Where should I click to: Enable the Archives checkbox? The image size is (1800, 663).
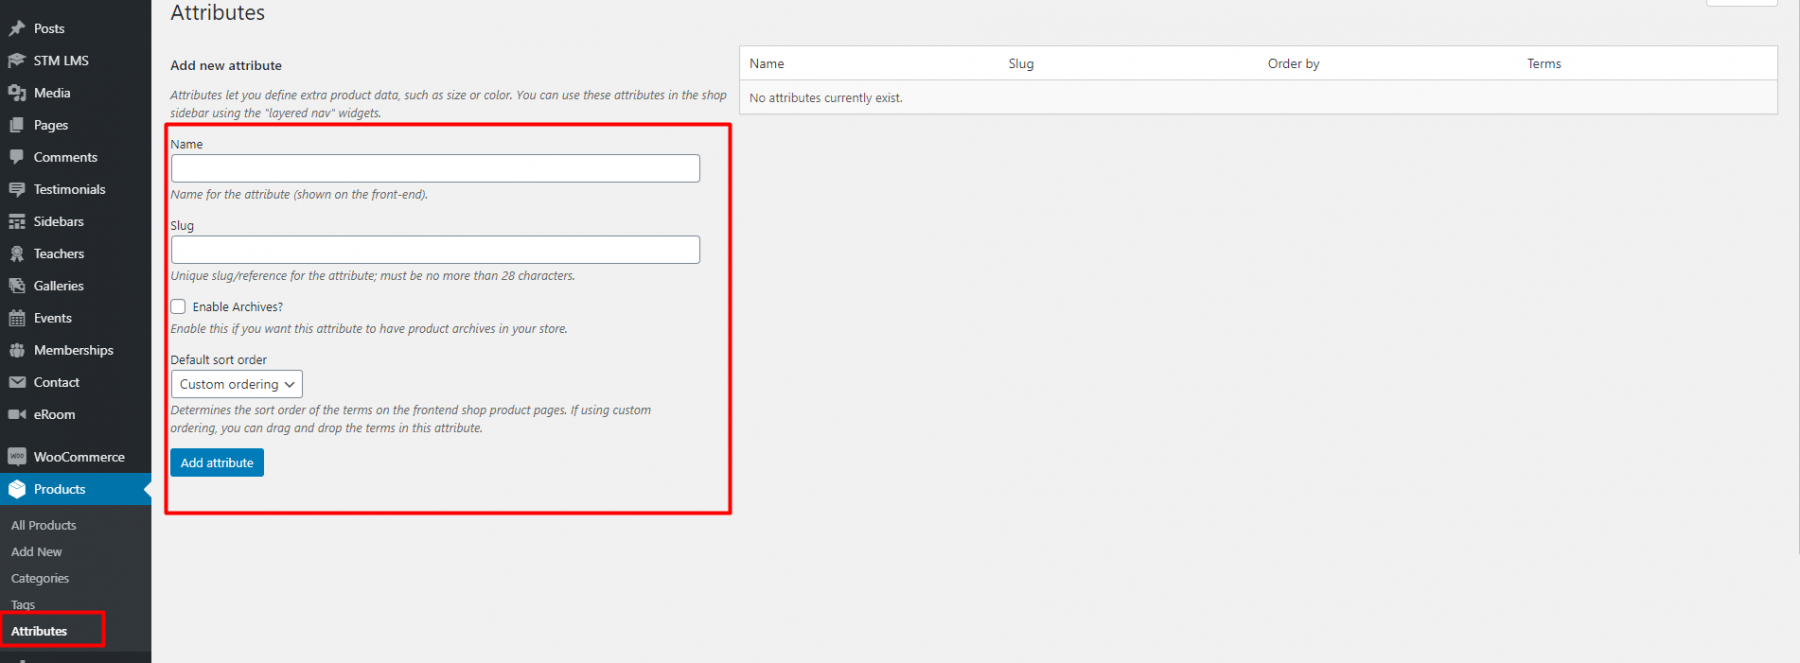click(x=178, y=307)
